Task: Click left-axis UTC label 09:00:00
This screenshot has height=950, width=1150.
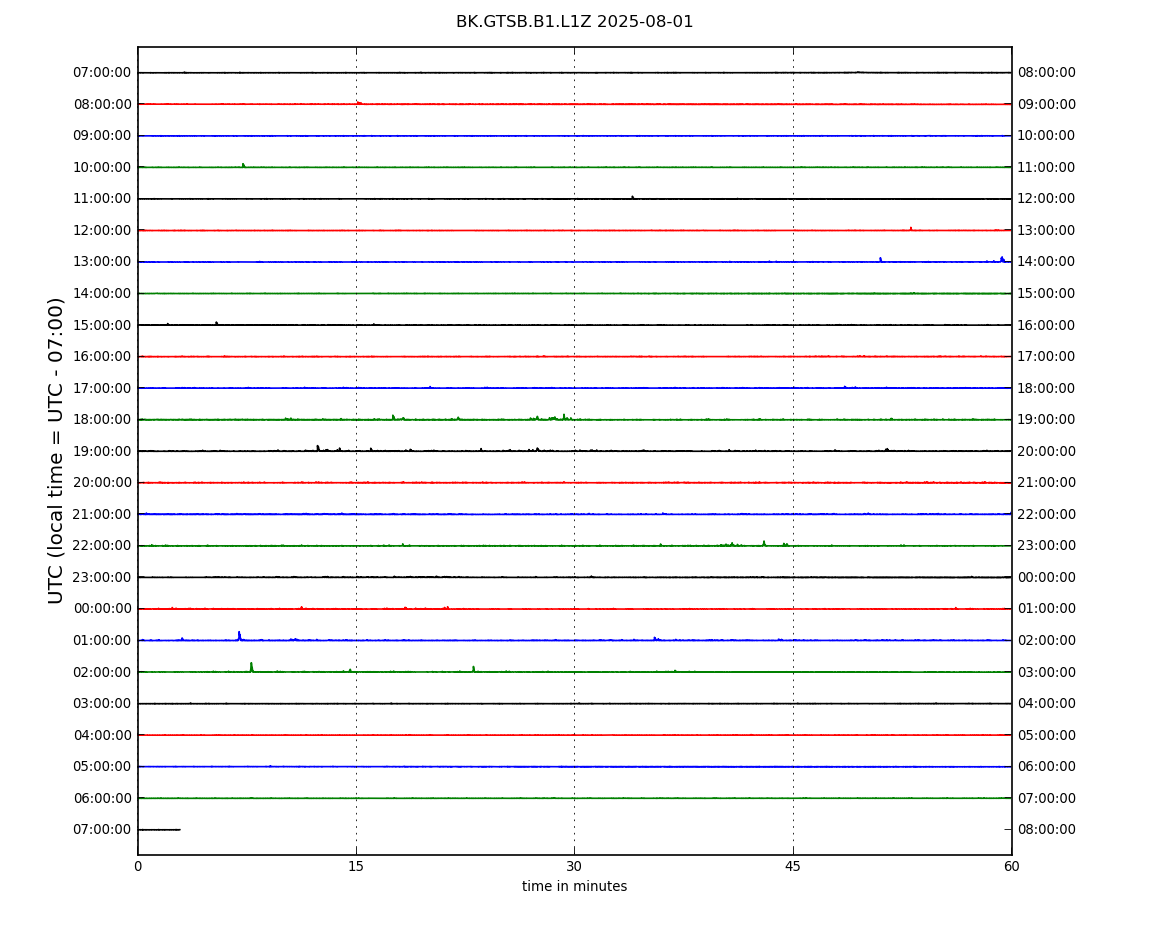Action: tap(102, 136)
